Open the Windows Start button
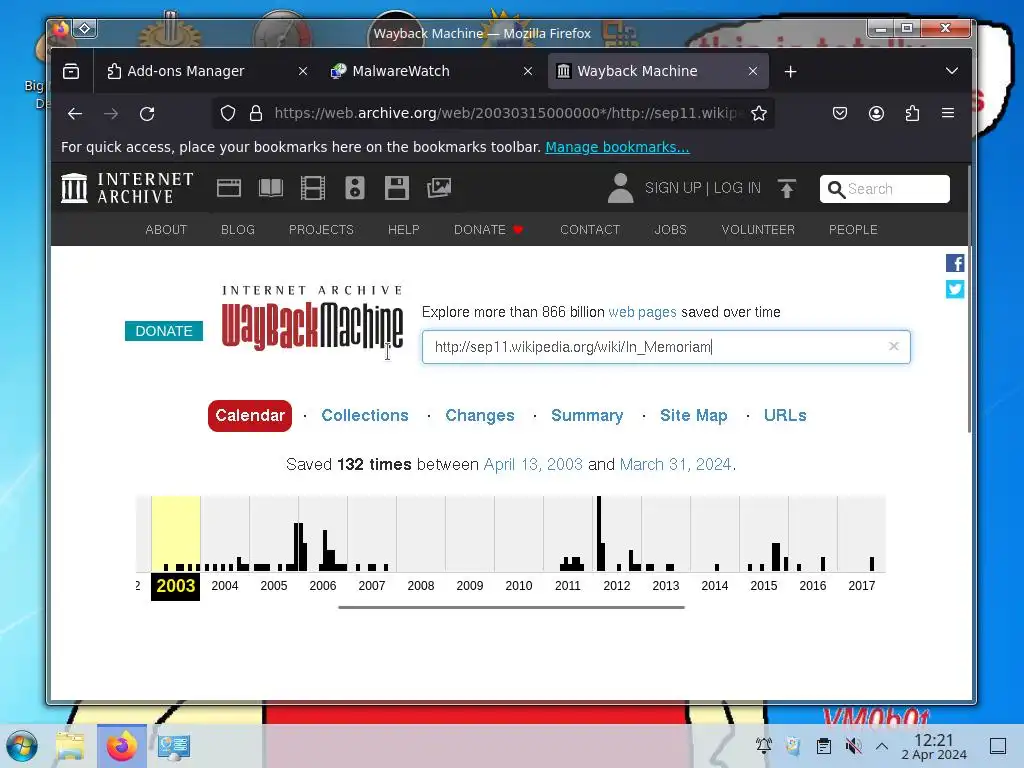The width and height of the screenshot is (1024, 768). point(22,746)
